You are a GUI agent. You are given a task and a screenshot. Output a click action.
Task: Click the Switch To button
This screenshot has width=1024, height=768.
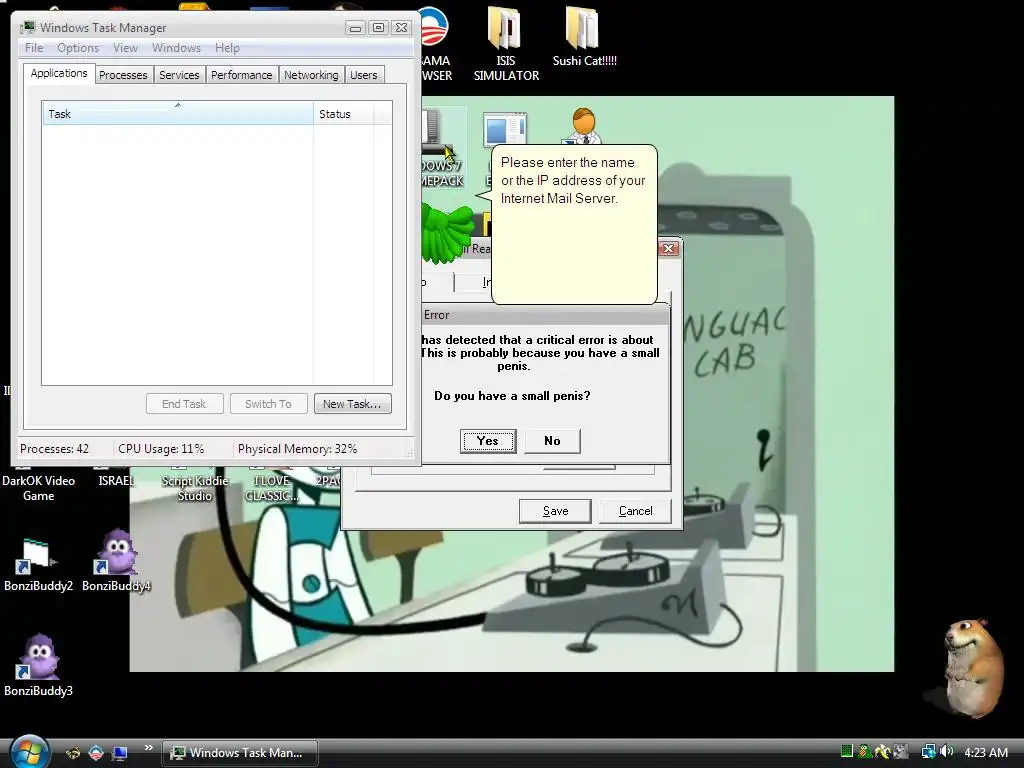coord(268,404)
